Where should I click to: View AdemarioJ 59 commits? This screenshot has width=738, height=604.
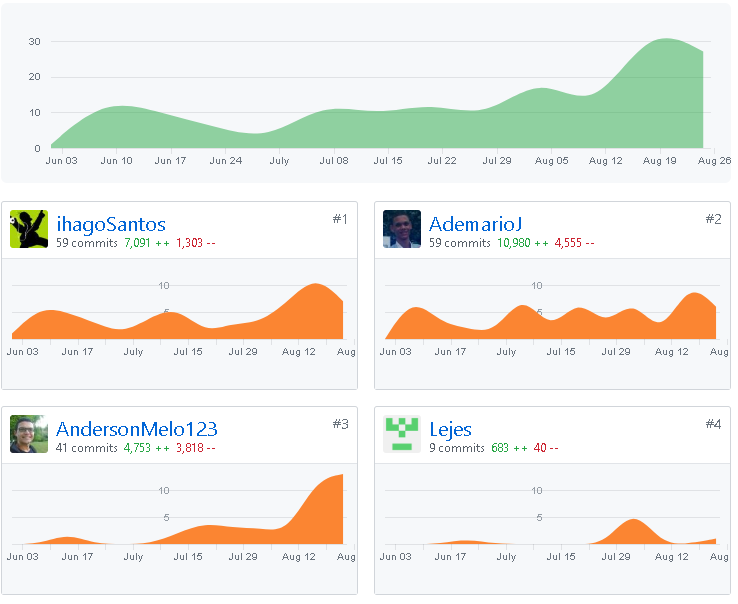(459, 243)
